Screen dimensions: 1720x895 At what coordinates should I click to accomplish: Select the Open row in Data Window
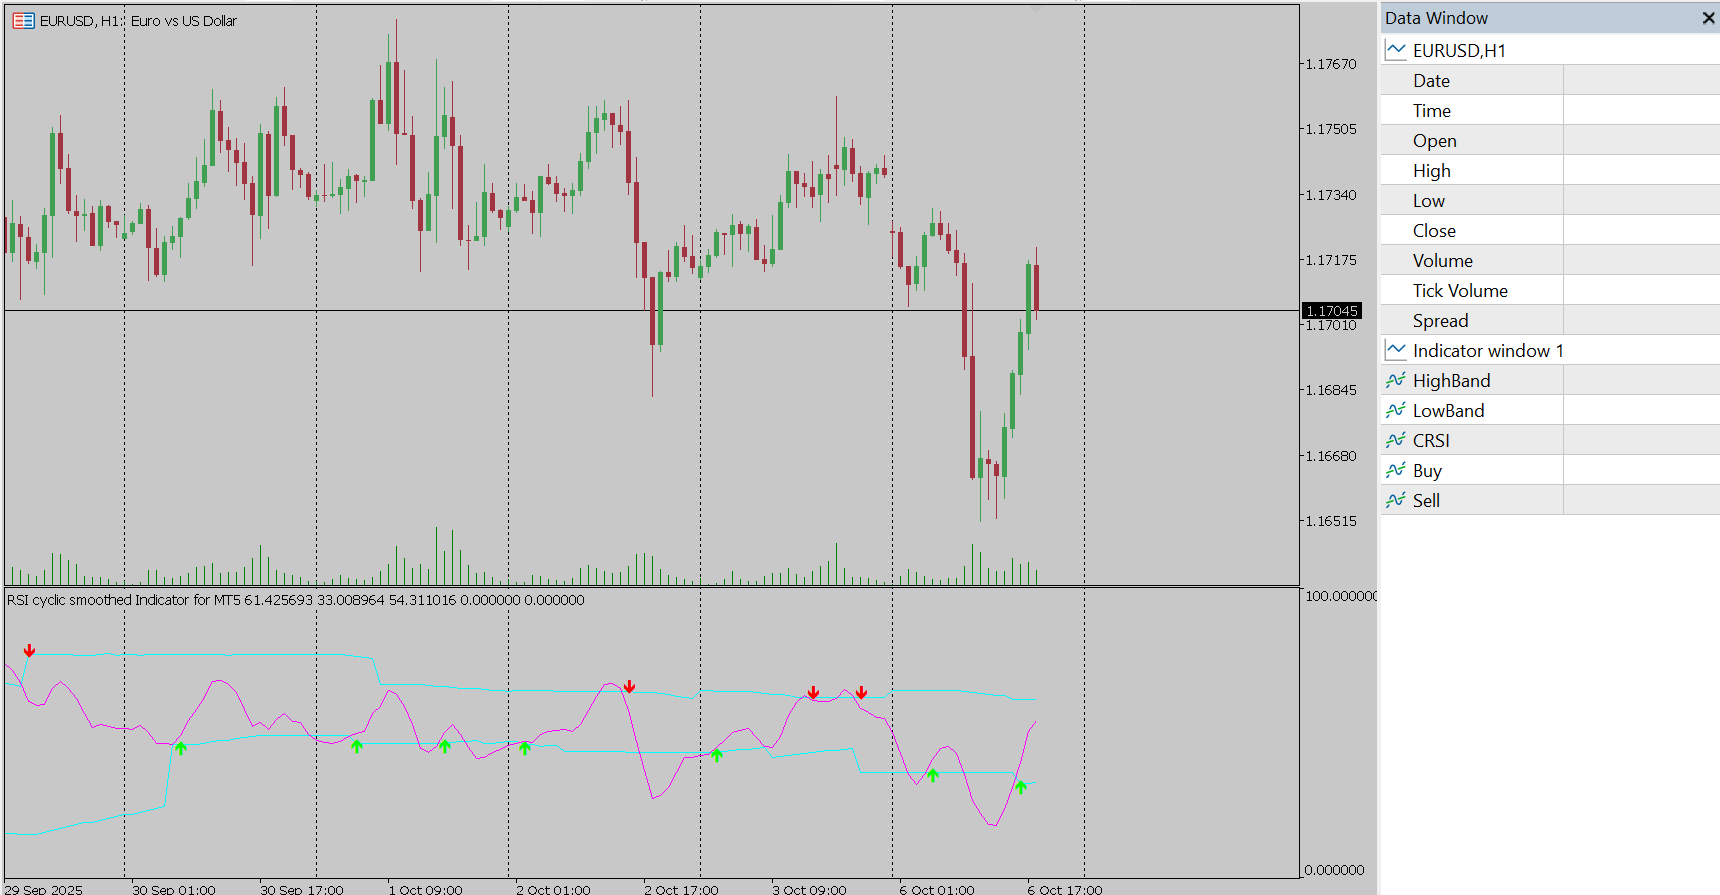pyautogui.click(x=1550, y=140)
